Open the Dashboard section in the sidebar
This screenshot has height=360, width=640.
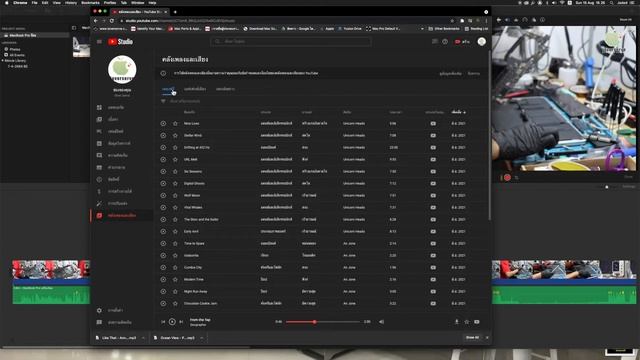(122, 107)
